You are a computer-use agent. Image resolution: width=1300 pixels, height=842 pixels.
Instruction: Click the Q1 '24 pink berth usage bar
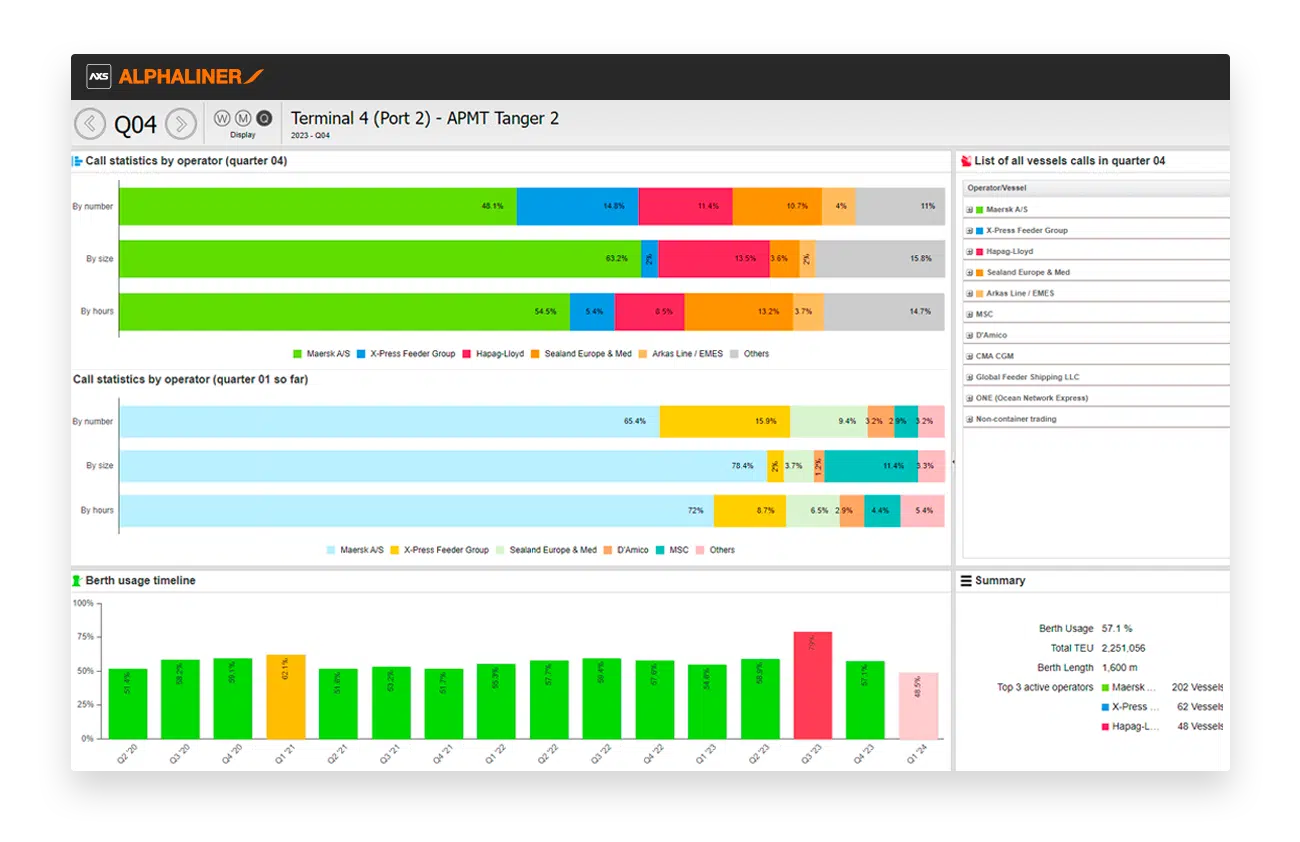click(x=918, y=706)
